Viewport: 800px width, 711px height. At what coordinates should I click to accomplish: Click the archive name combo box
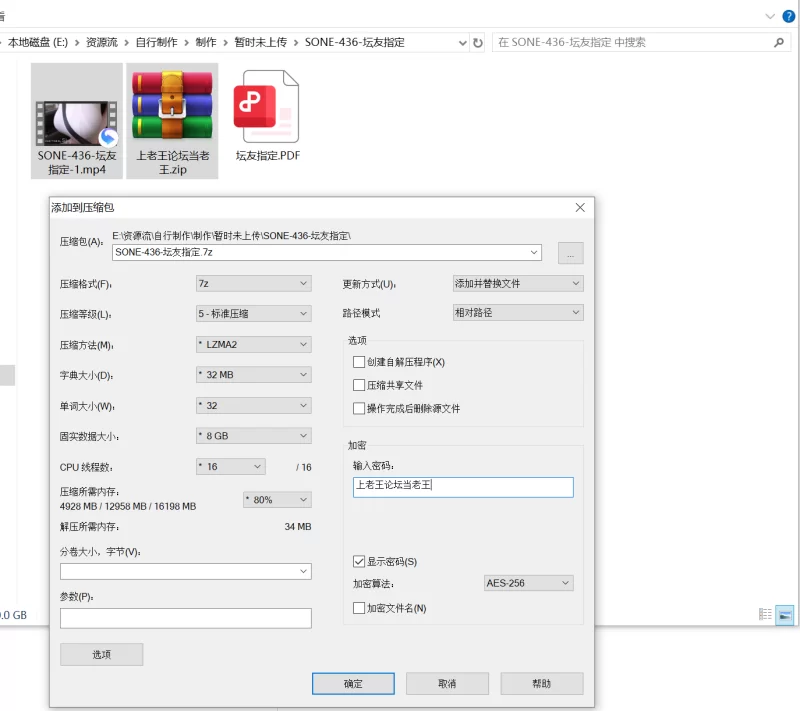[327, 252]
